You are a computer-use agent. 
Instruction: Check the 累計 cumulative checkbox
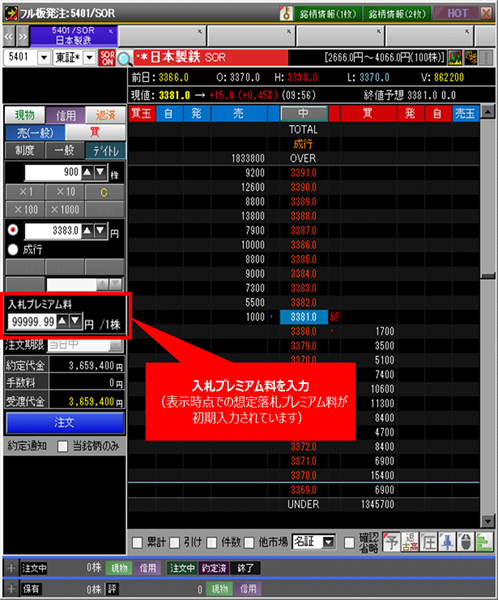point(137,542)
